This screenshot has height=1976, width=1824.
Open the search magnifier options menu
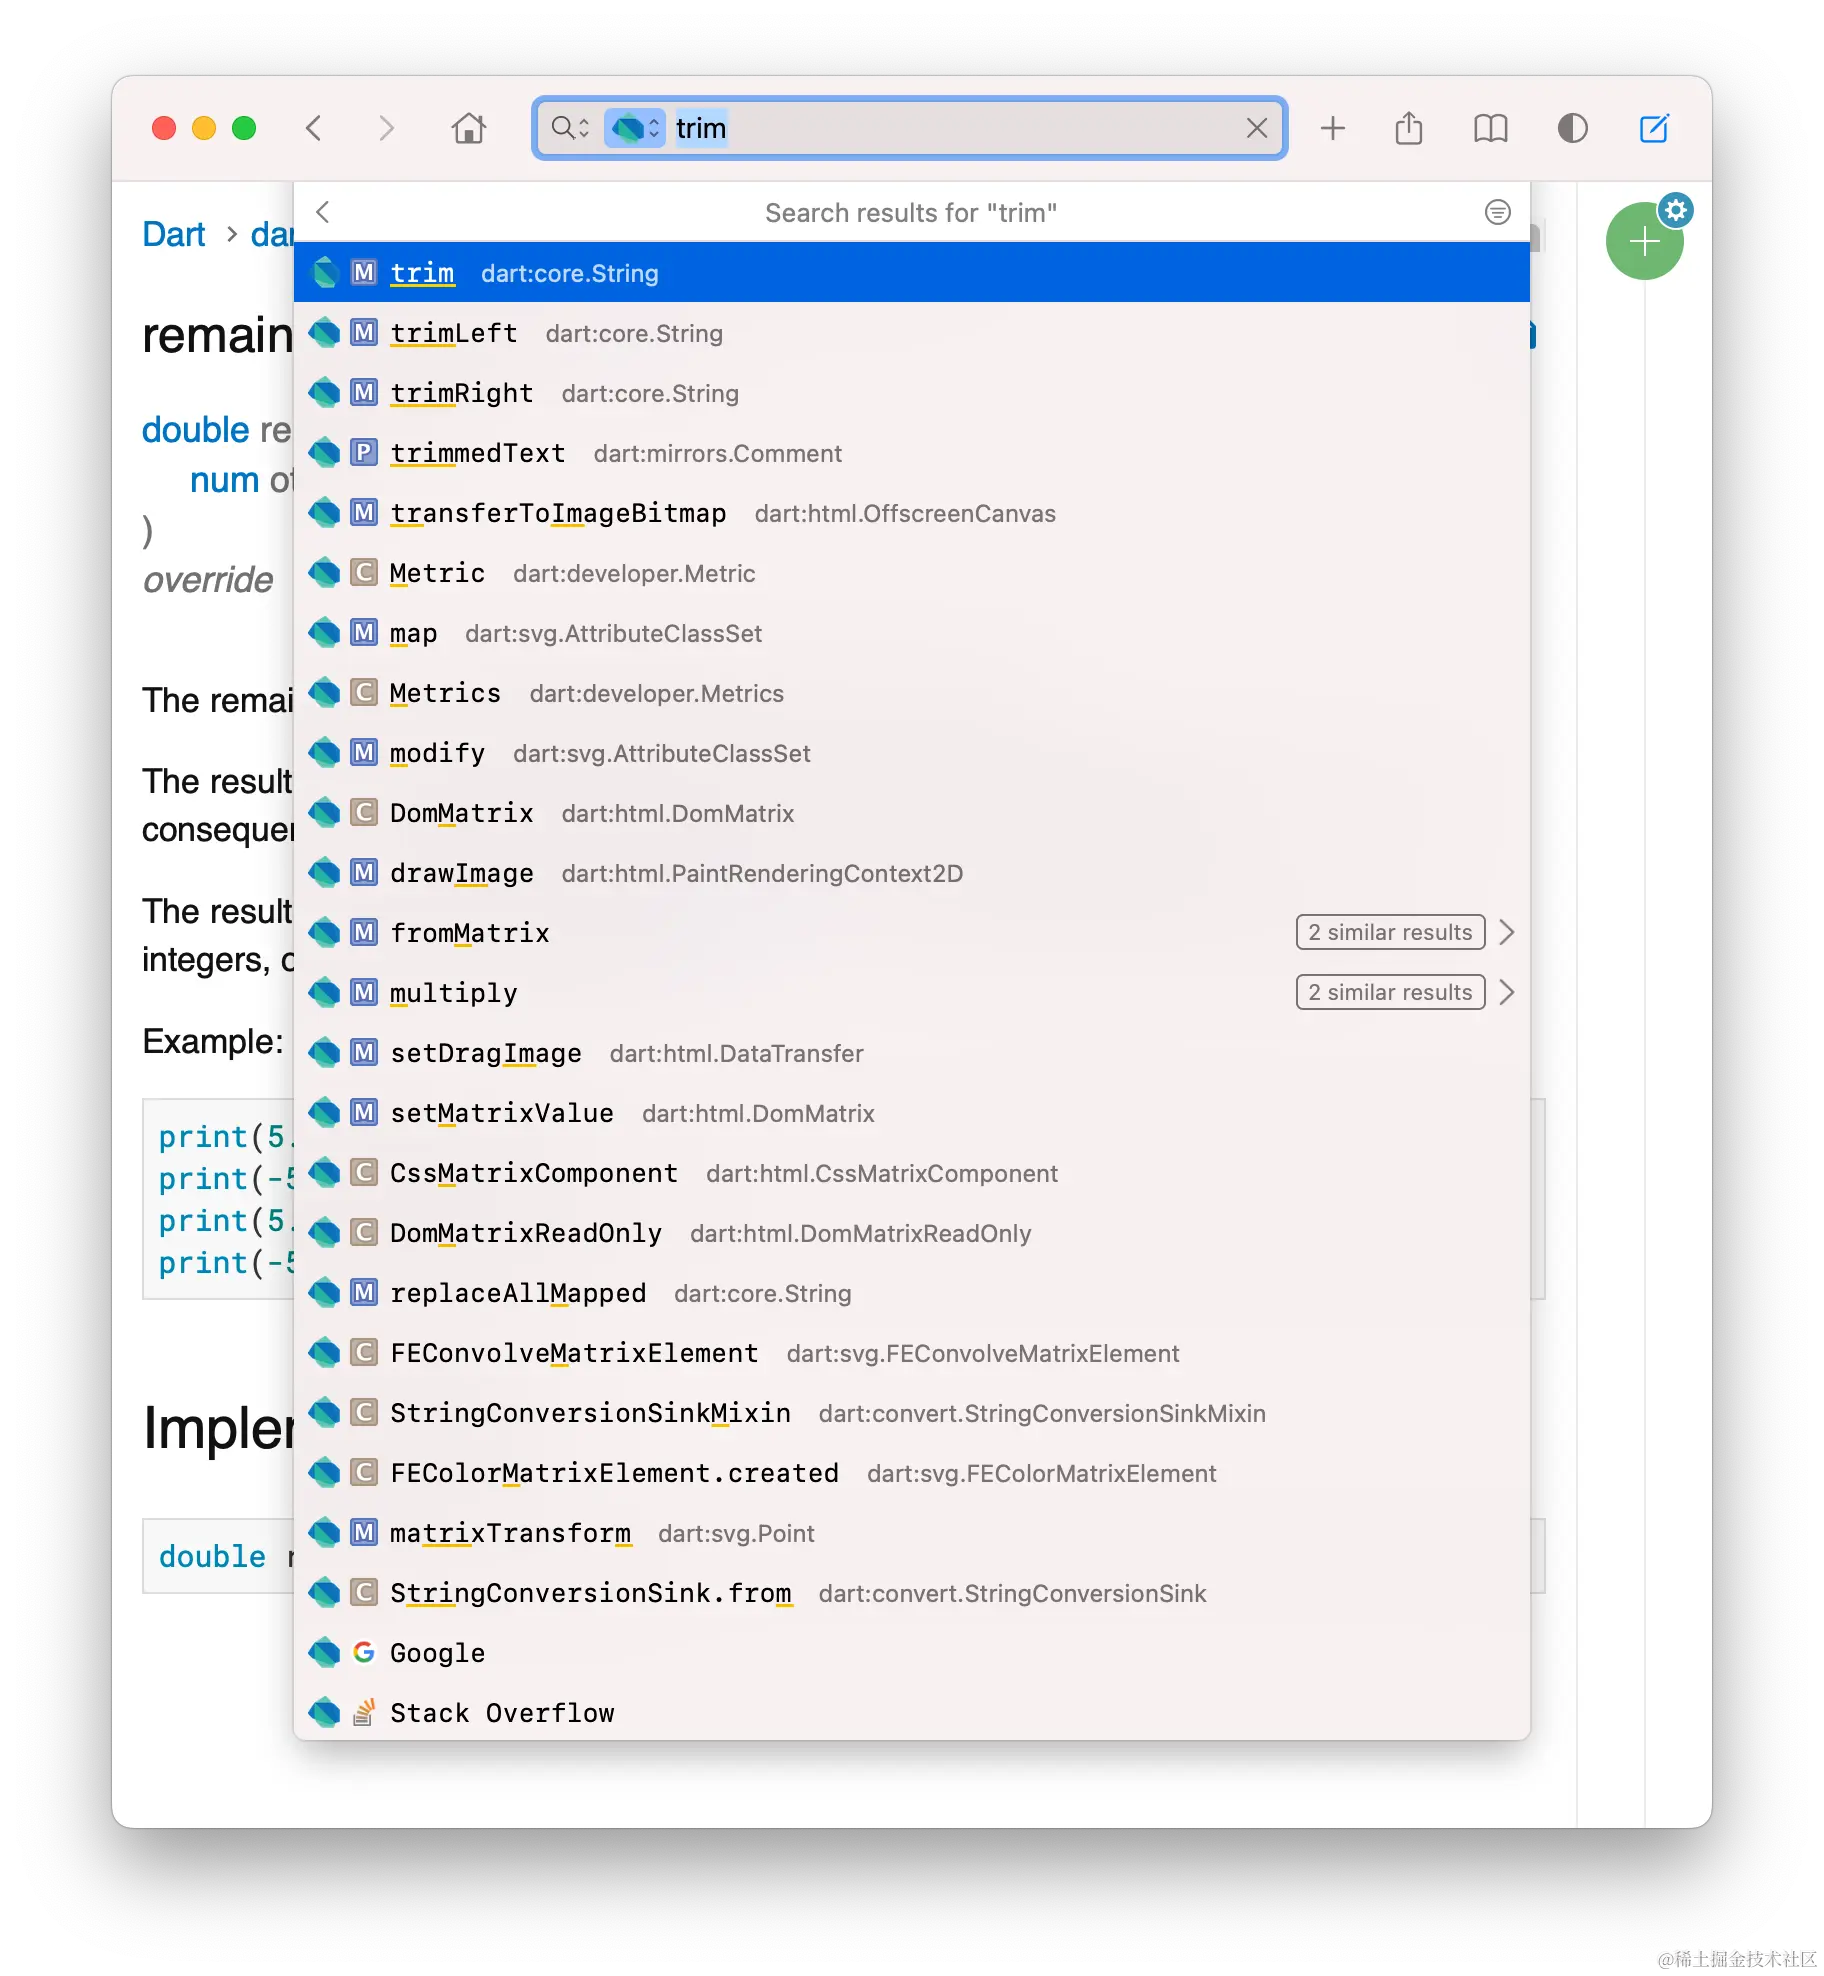(x=570, y=128)
